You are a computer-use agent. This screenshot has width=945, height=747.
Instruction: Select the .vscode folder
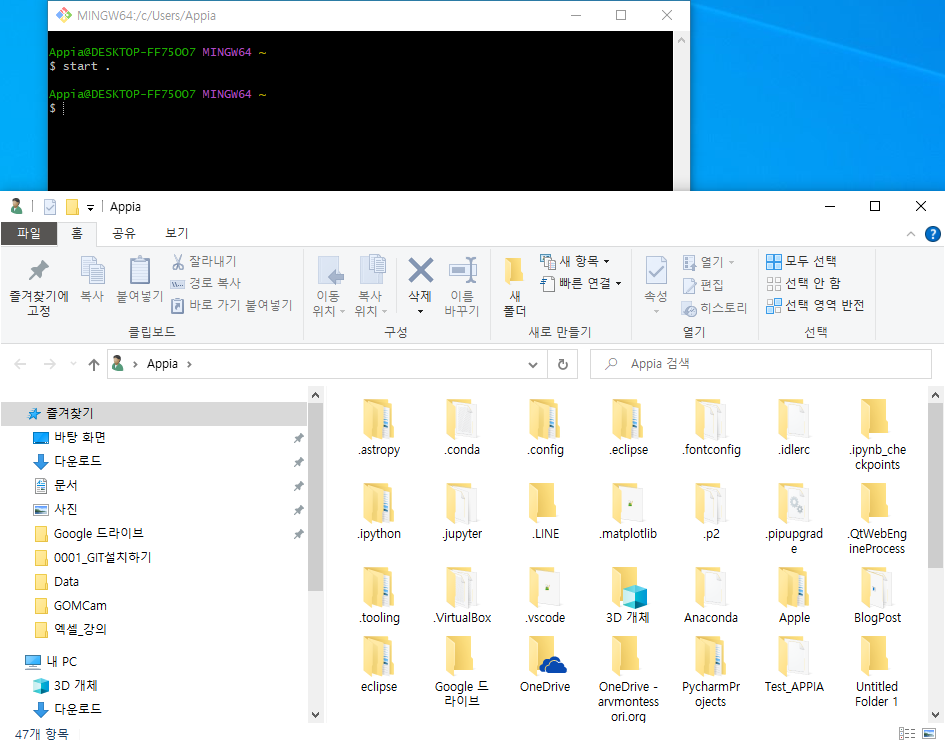pyautogui.click(x=545, y=596)
